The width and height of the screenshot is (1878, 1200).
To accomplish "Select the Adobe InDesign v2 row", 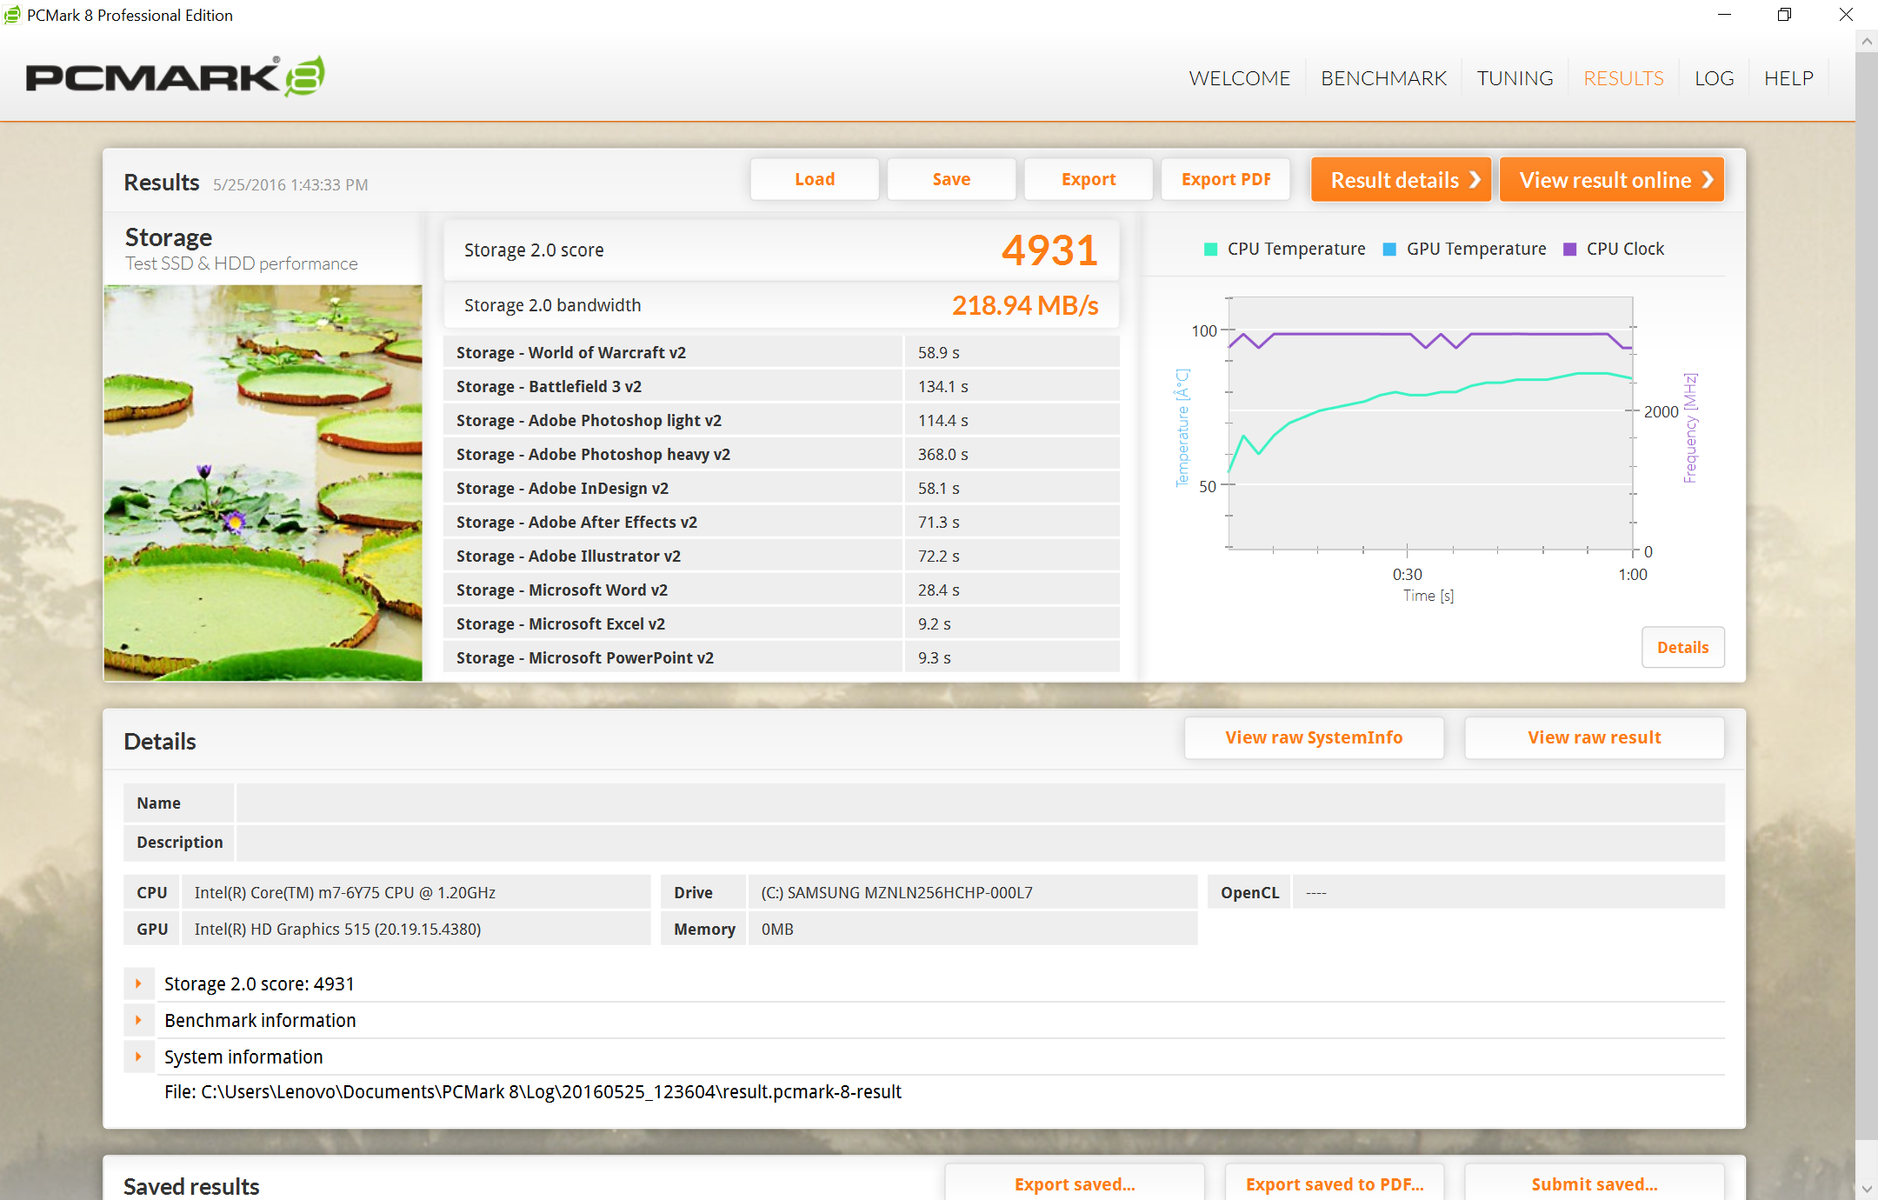I will coord(781,488).
